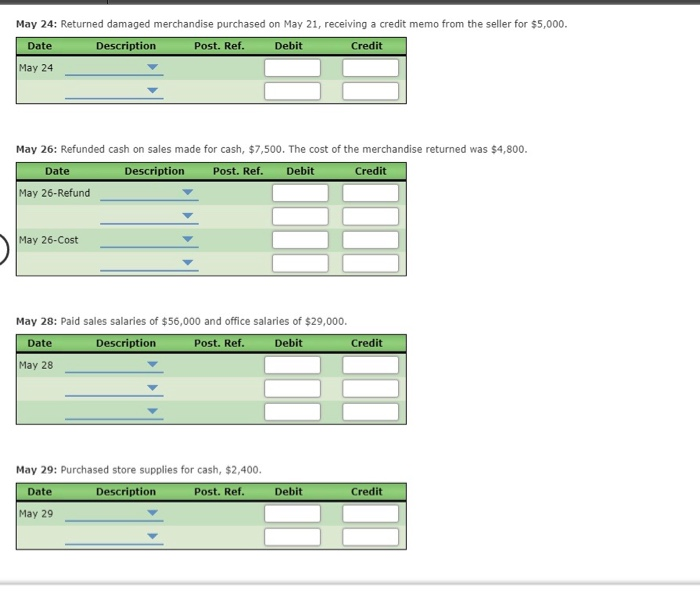
Task: Click the May 28 first row credit field
Action: [x=371, y=365]
